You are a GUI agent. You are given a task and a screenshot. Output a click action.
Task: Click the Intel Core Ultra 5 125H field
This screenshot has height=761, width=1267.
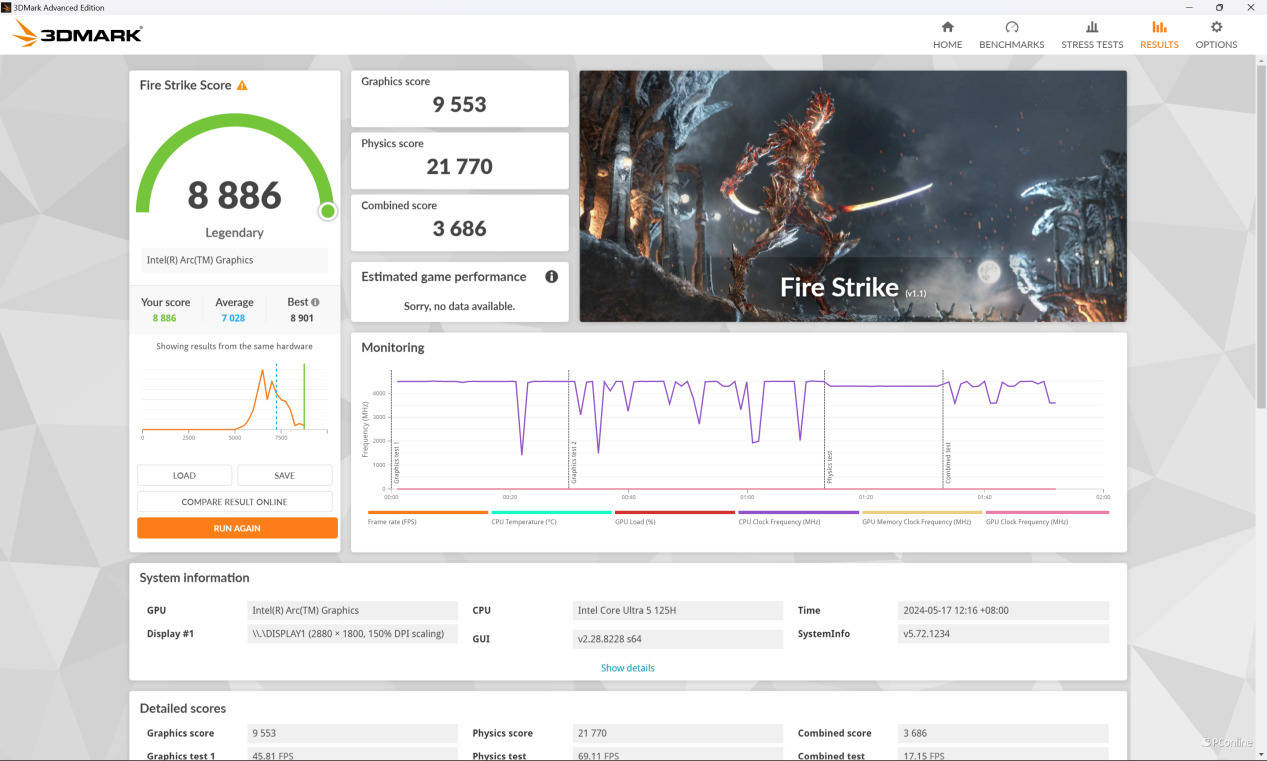[678, 610]
